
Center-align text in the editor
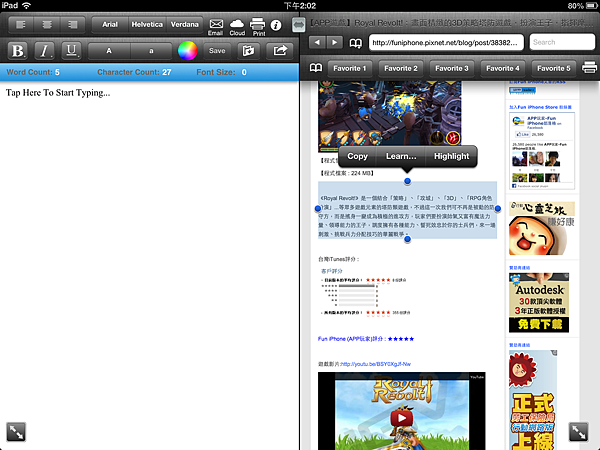(x=47, y=24)
